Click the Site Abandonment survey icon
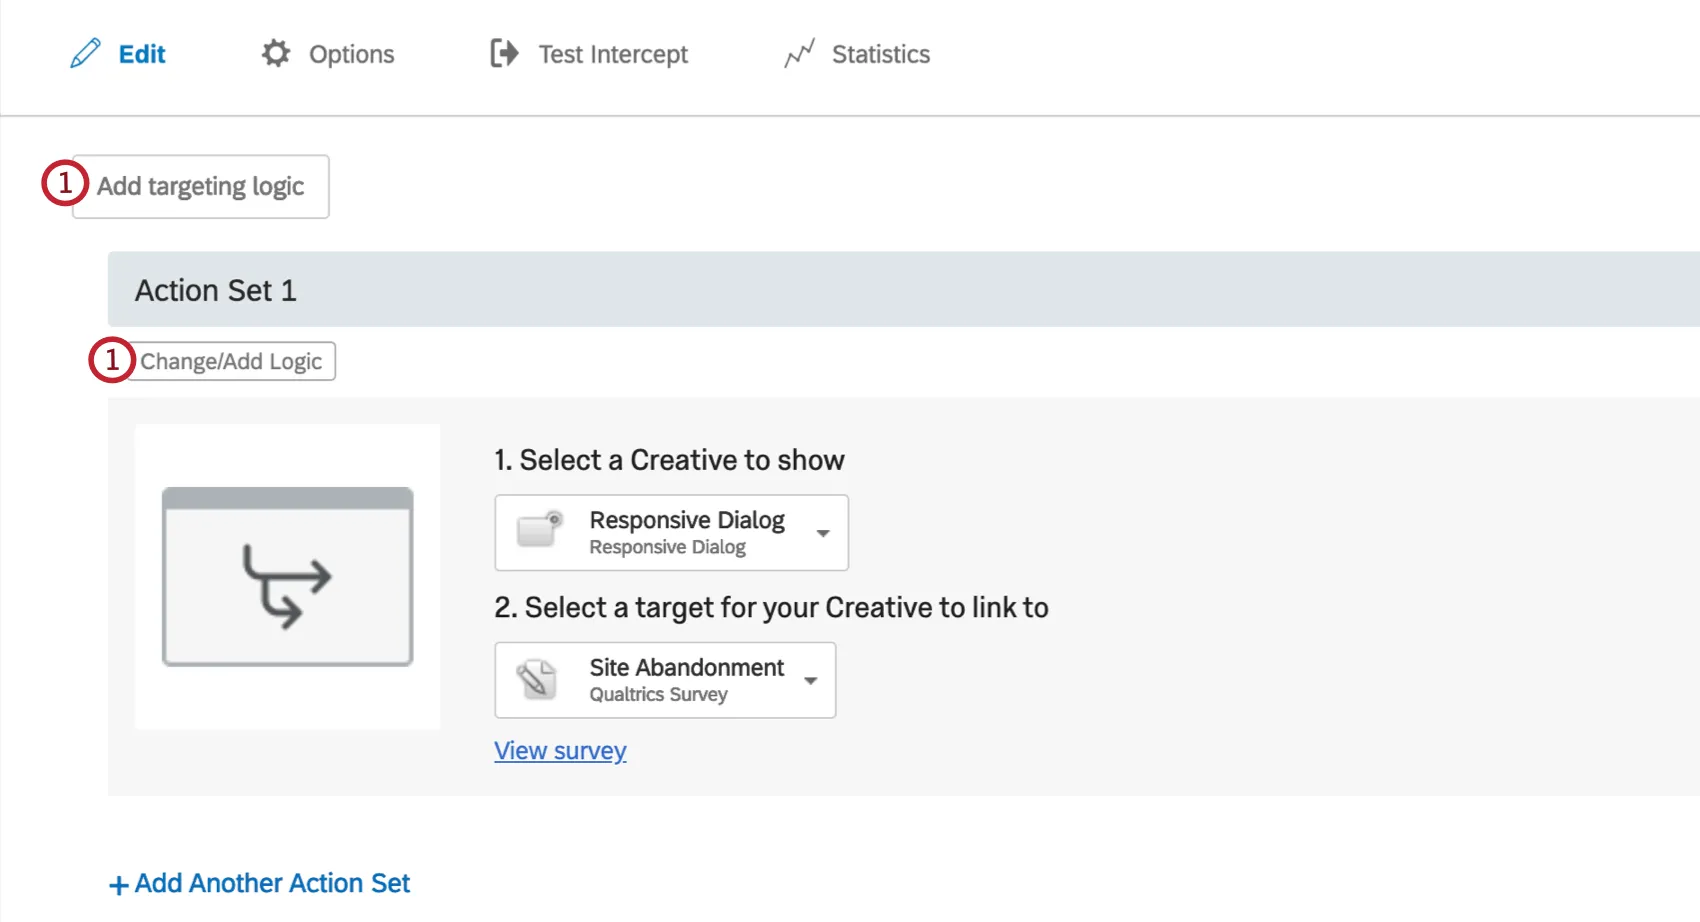 coord(537,680)
